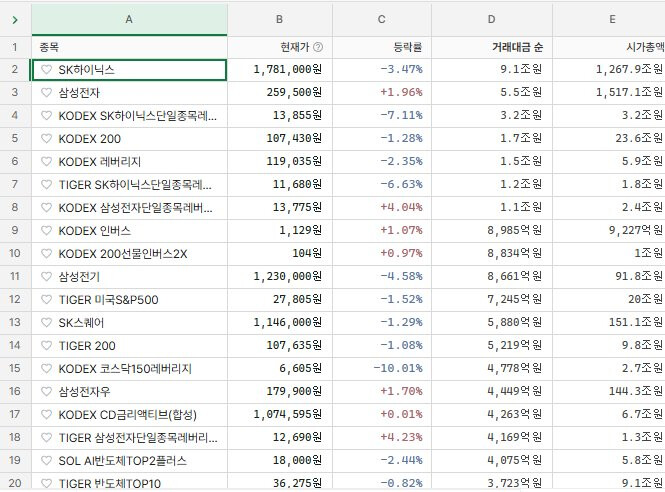Click the 종목 header cell
The width and height of the screenshot is (665, 492).
pos(129,47)
